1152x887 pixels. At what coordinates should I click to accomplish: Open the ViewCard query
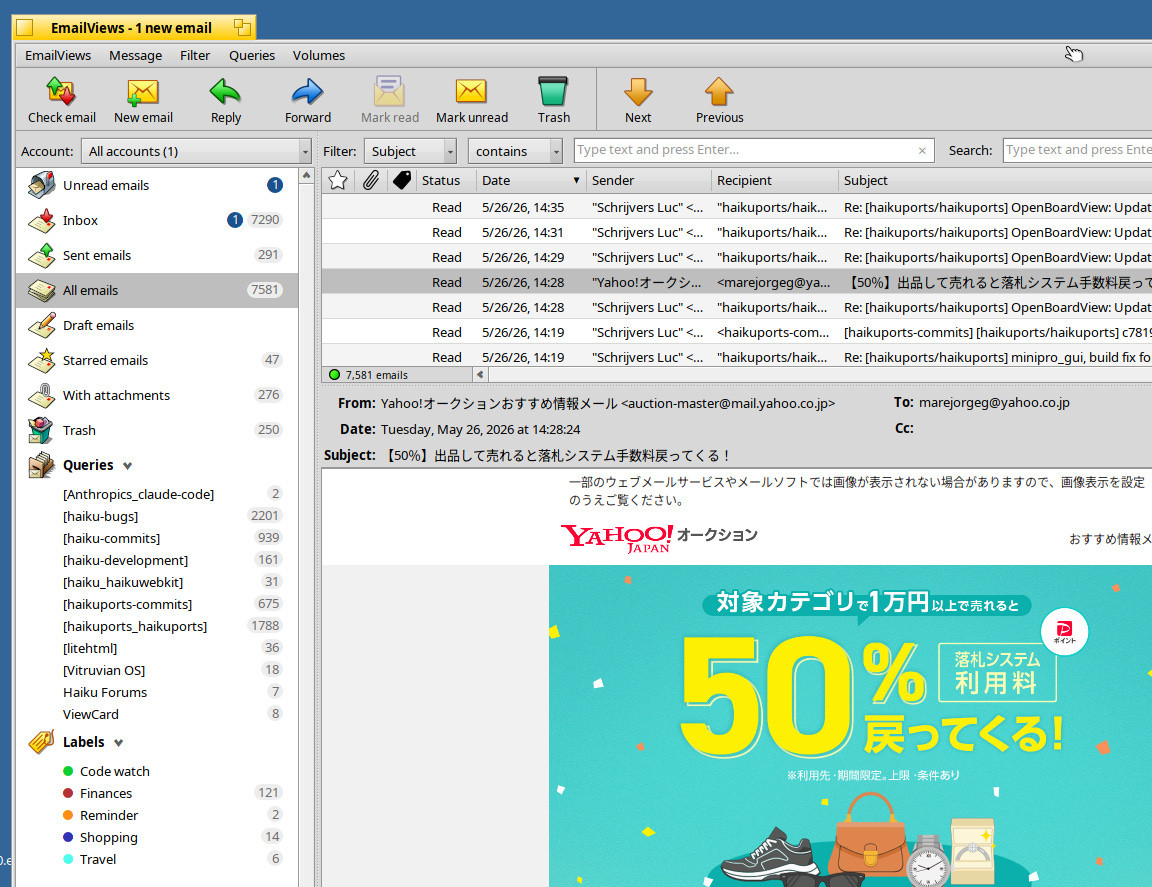[x=157, y=714]
